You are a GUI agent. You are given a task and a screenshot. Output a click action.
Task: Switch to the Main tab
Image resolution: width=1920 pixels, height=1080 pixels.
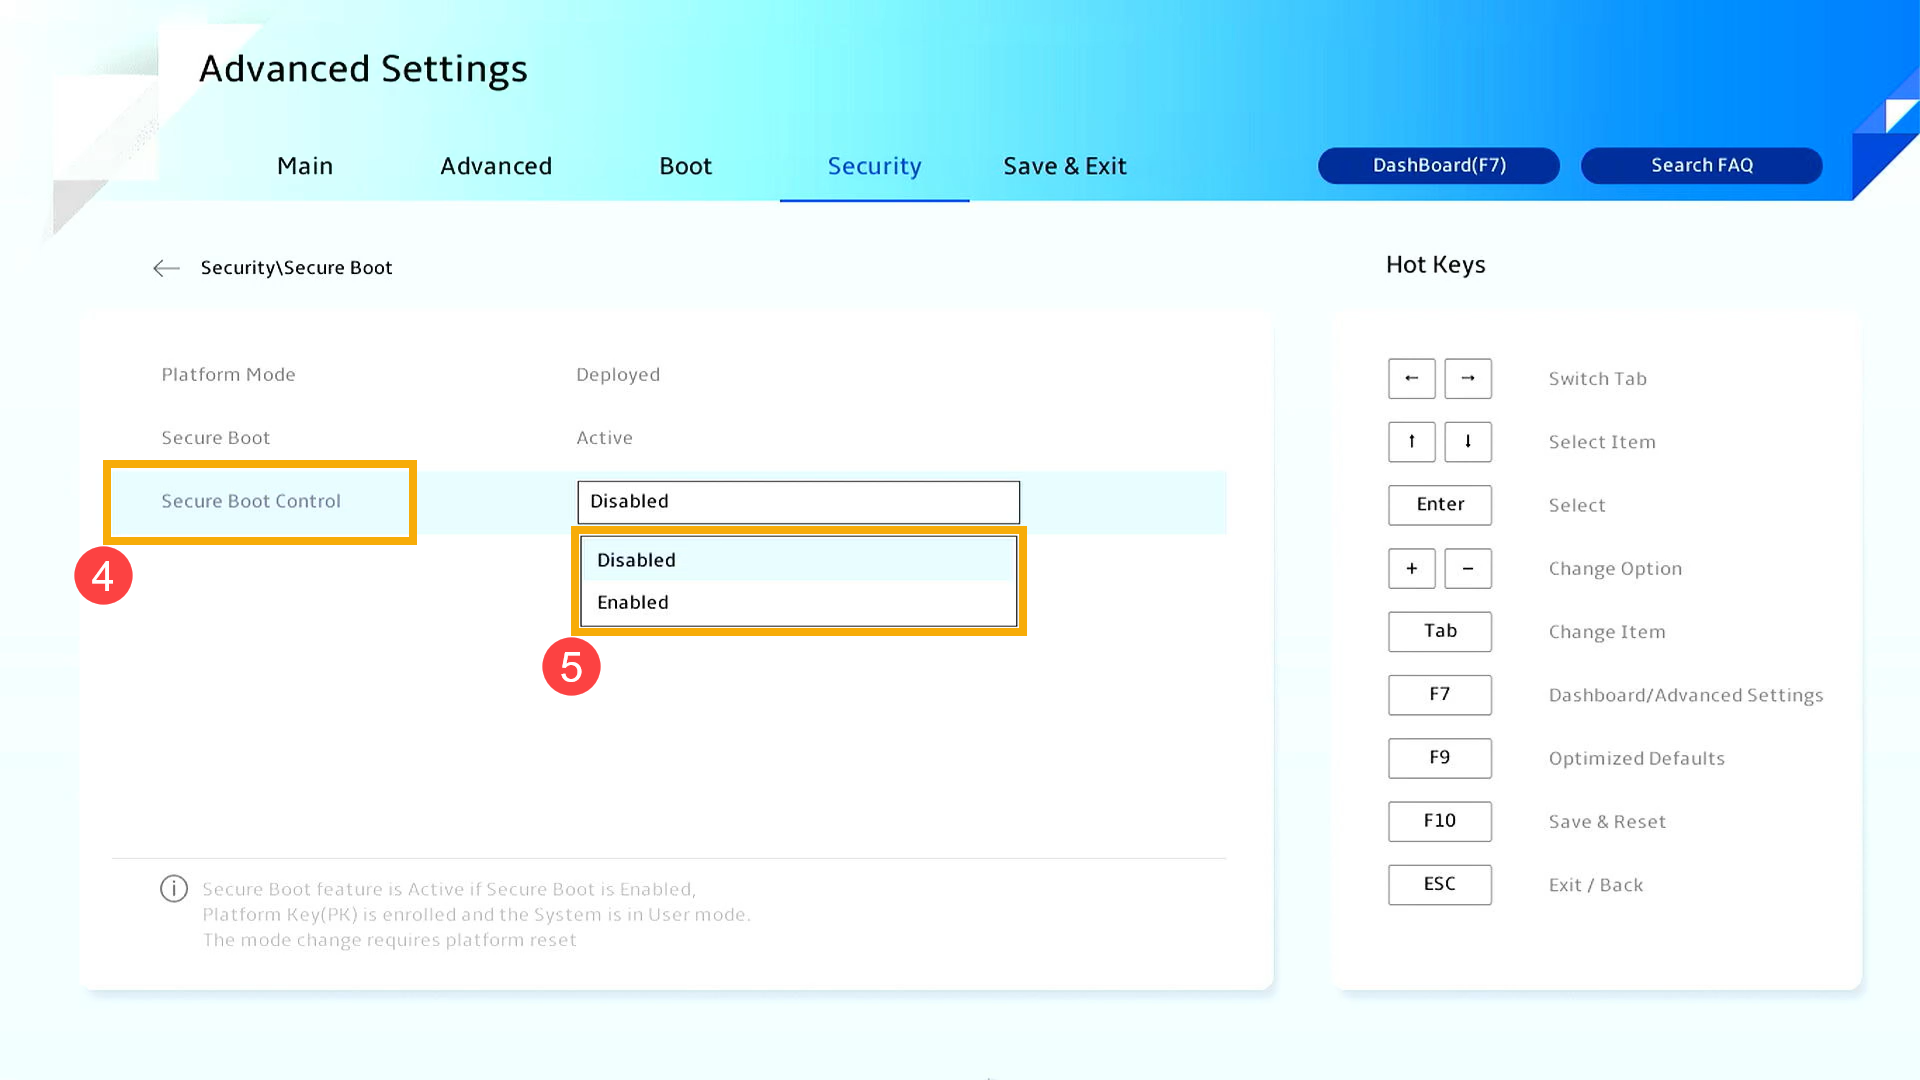click(x=305, y=166)
